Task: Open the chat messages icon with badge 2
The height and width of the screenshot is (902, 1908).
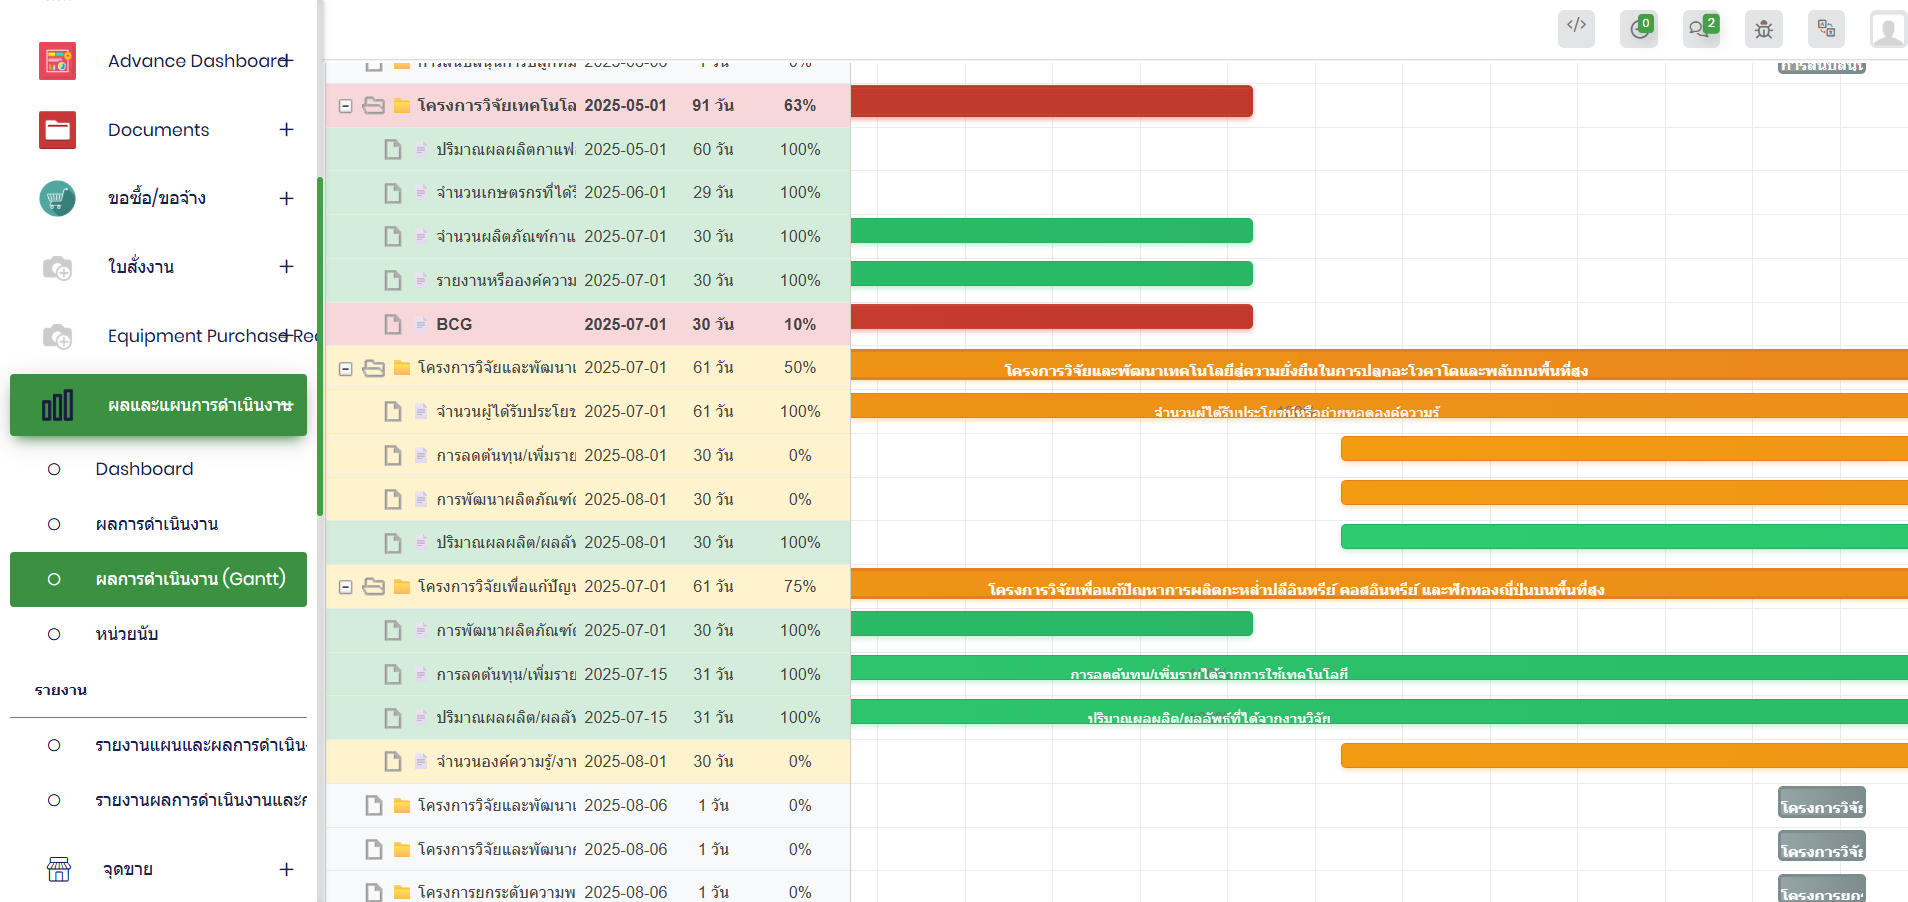Action: pyautogui.click(x=1700, y=28)
